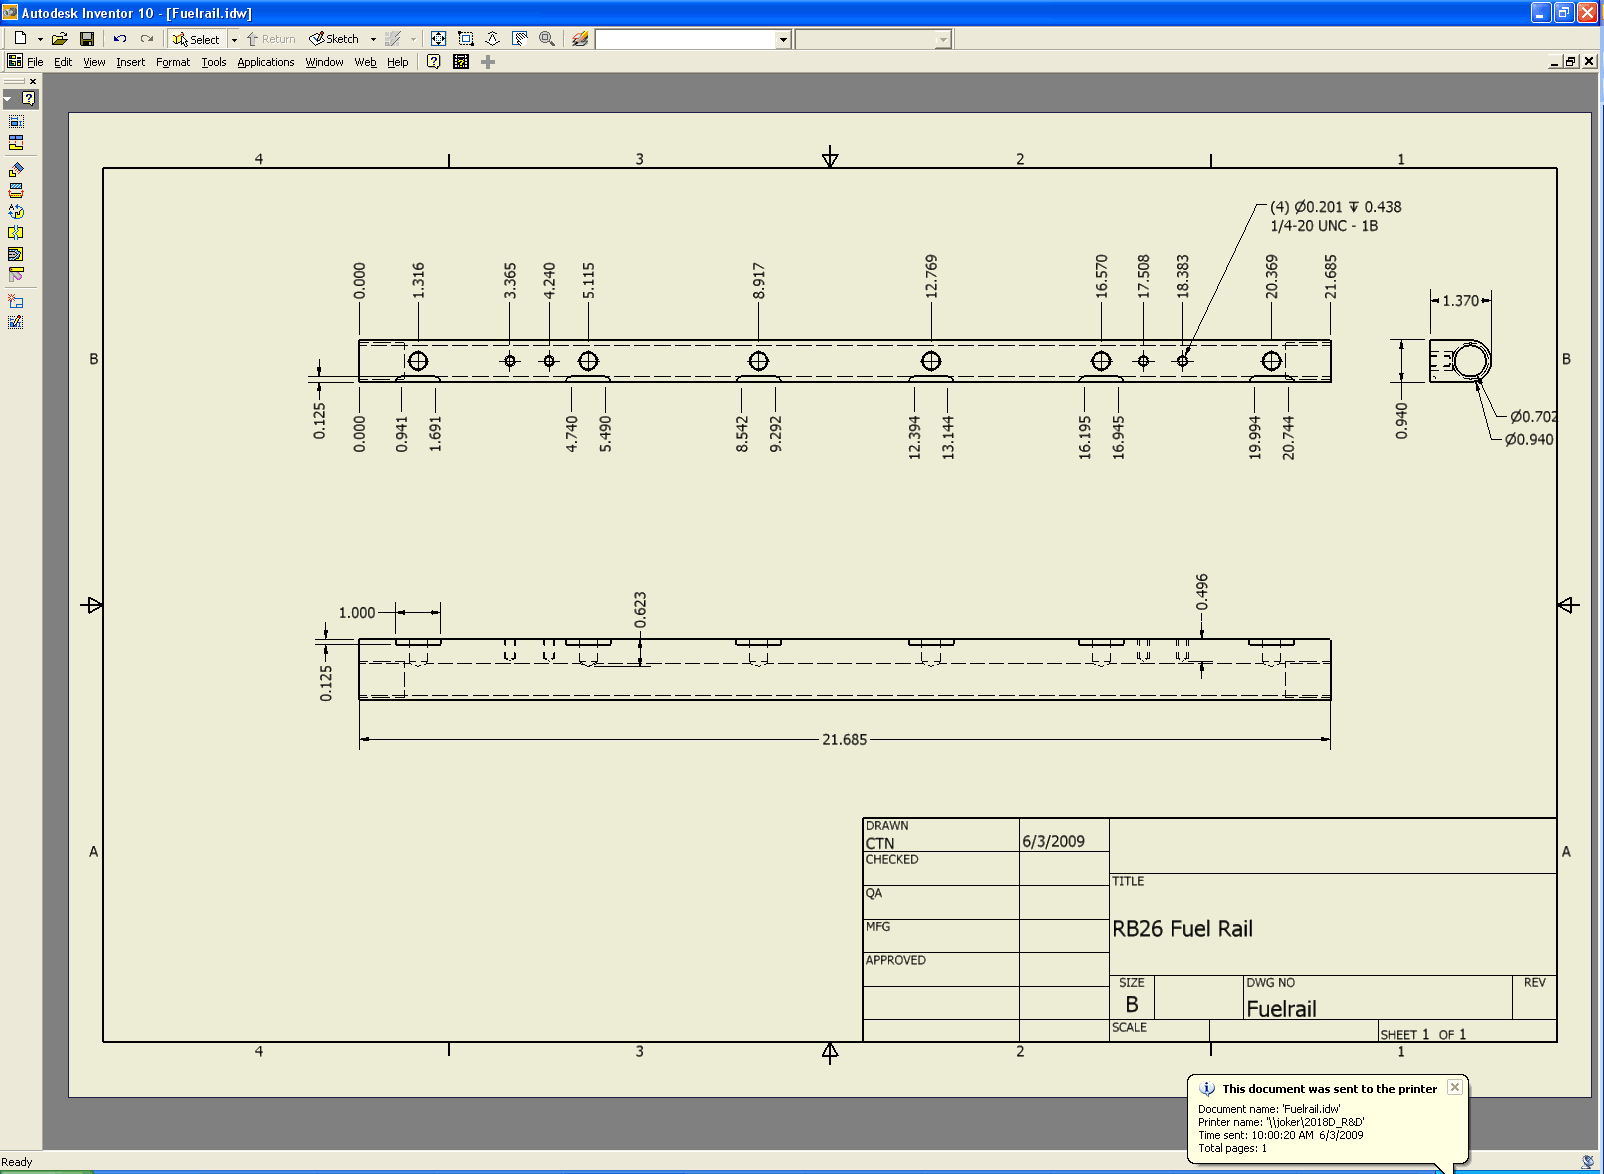Click the New Sheet tool icon
The width and height of the screenshot is (1604, 1174).
point(16,300)
